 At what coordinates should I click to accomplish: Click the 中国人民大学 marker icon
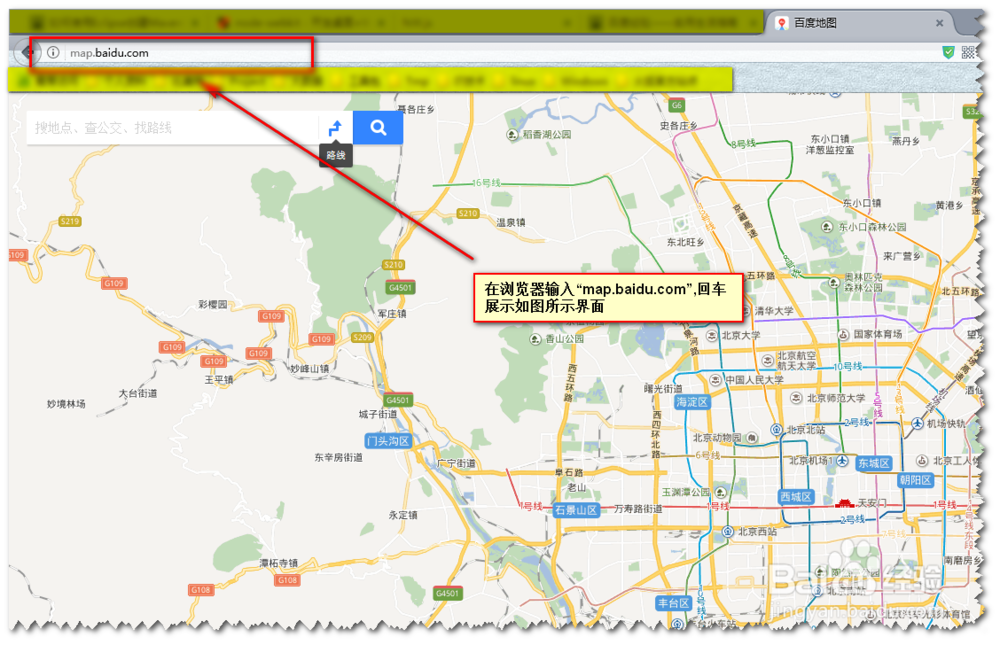[x=716, y=380]
